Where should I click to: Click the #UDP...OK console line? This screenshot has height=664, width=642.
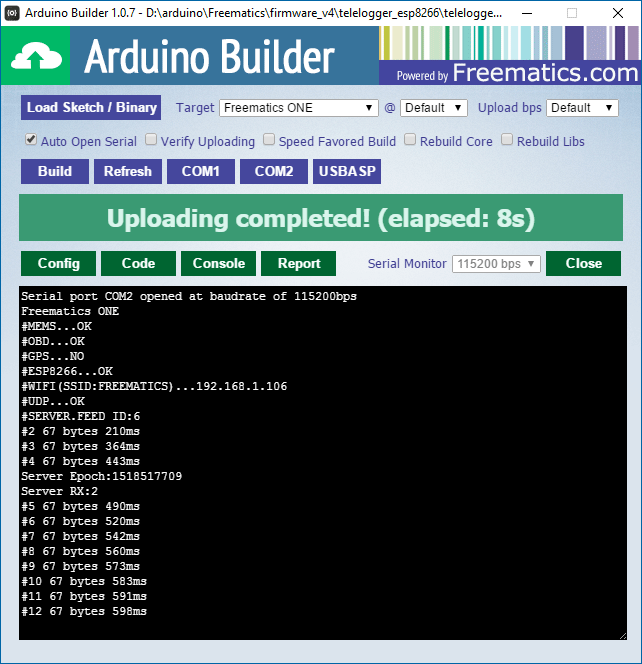[x=53, y=401]
